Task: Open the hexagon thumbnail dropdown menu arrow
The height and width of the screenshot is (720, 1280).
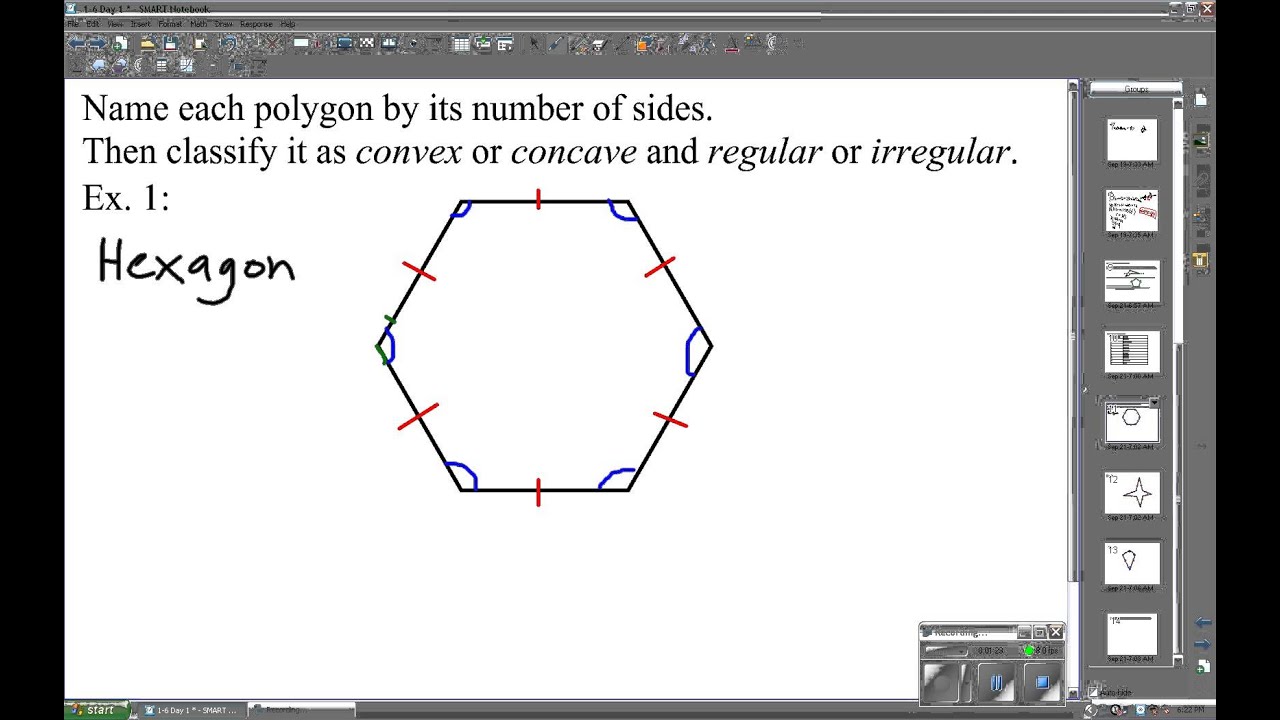Action: [x=1153, y=403]
